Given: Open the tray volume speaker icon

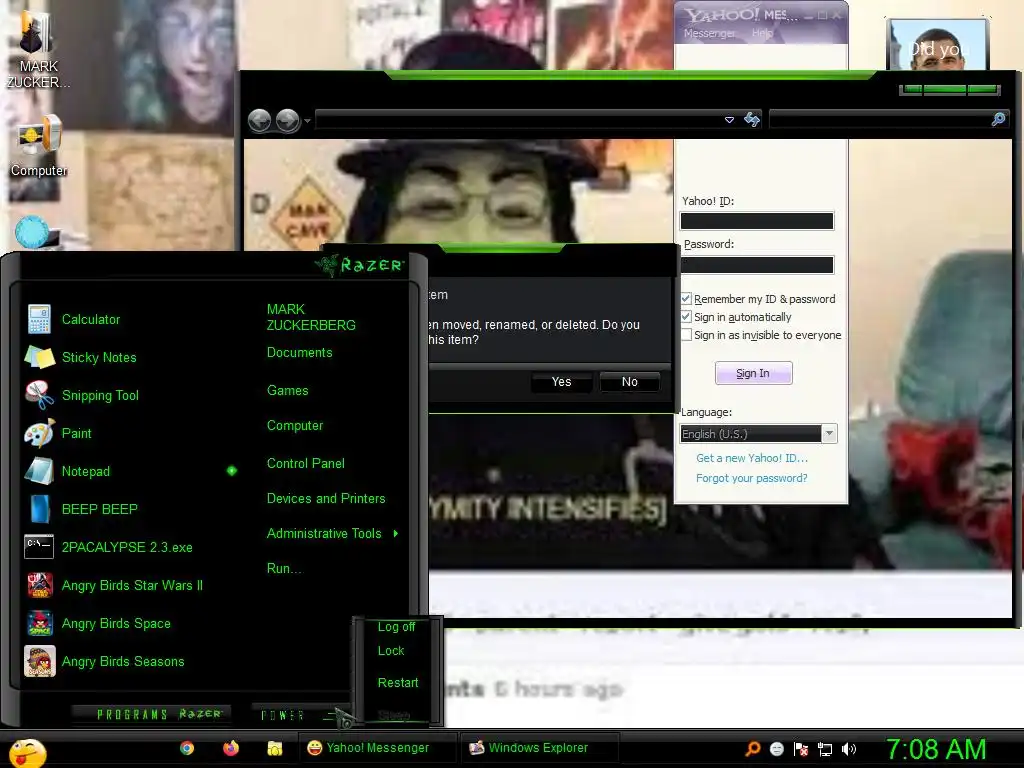Looking at the screenshot, I should [x=848, y=749].
